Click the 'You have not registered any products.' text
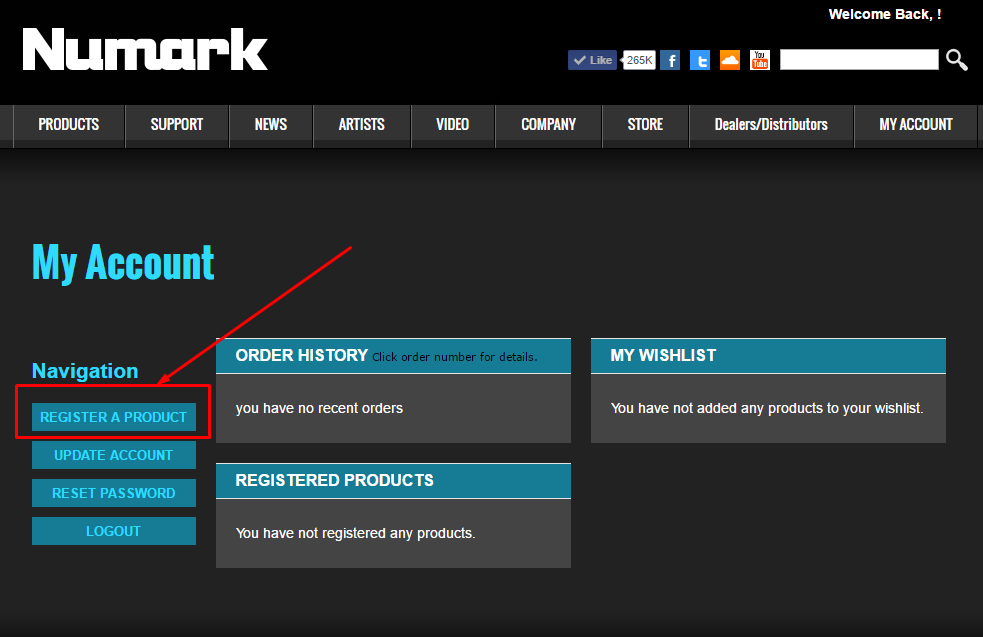 point(355,533)
